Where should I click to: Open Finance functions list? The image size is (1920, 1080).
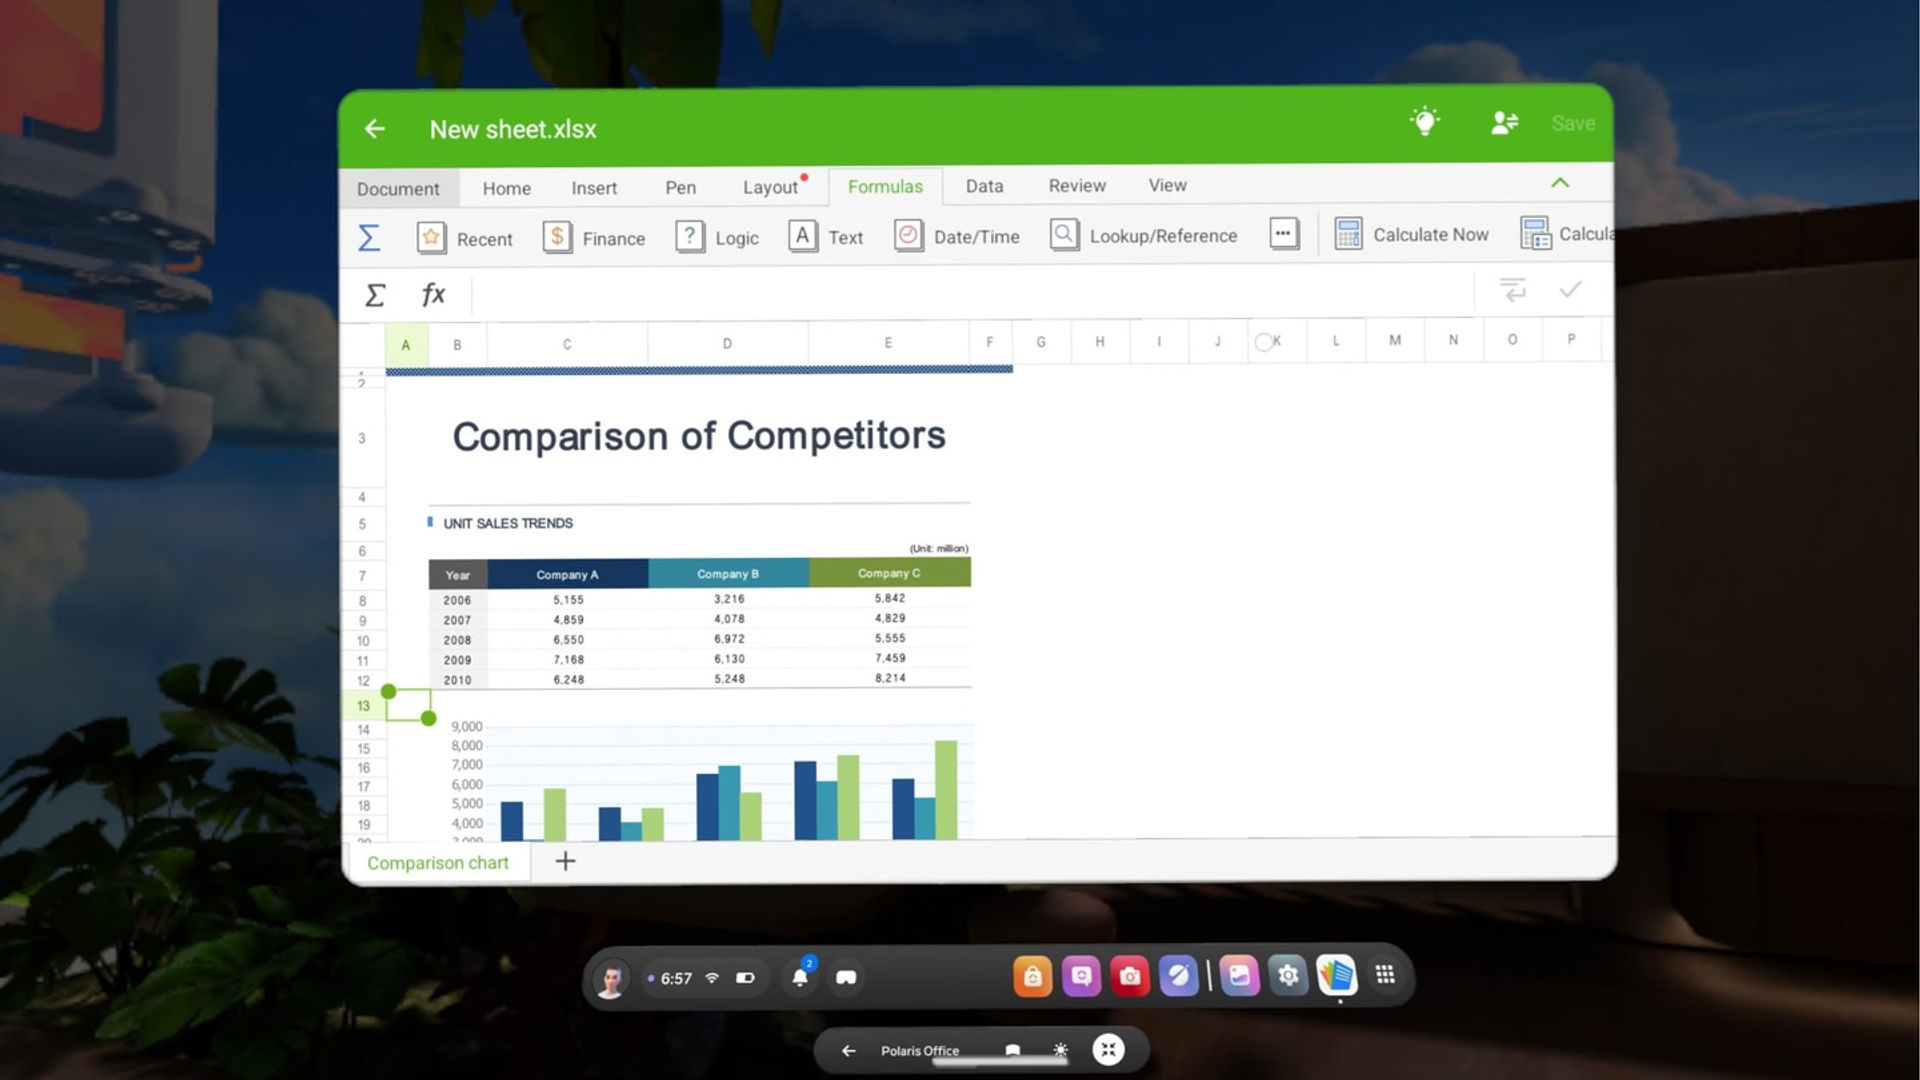[x=594, y=238]
